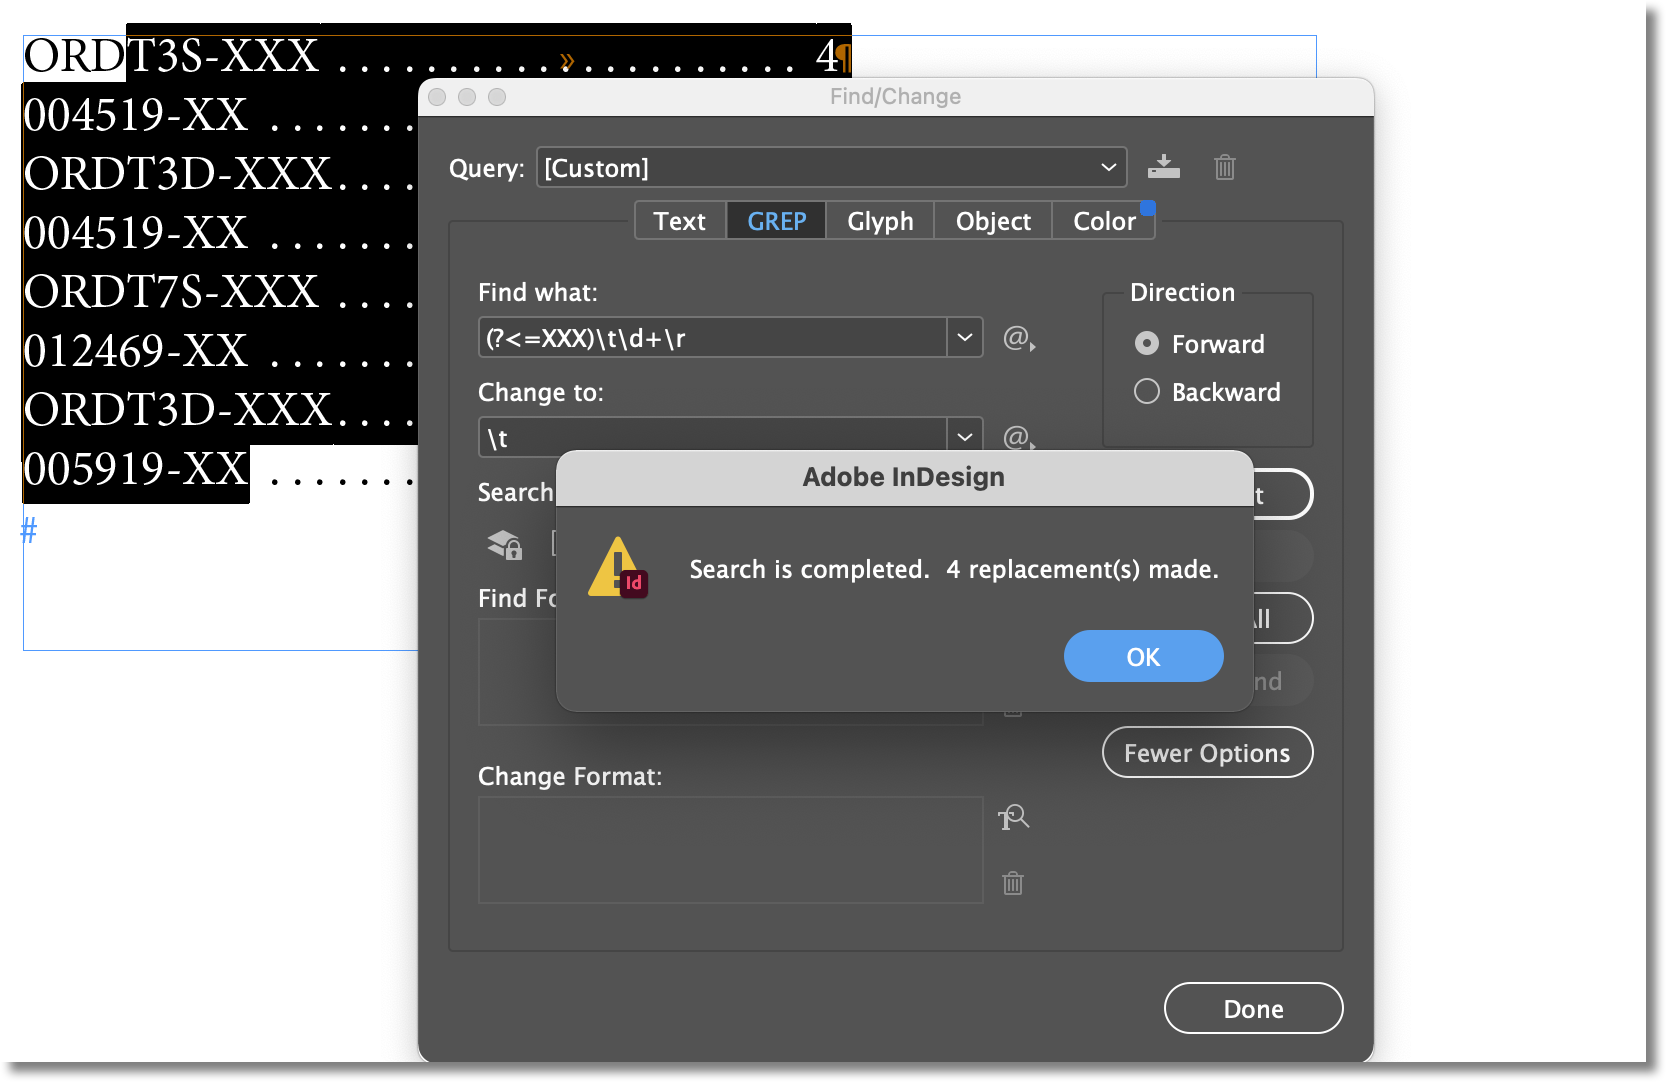This screenshot has width=1666, height=1082.
Task: Select the Backward search direction
Action: click(1146, 391)
